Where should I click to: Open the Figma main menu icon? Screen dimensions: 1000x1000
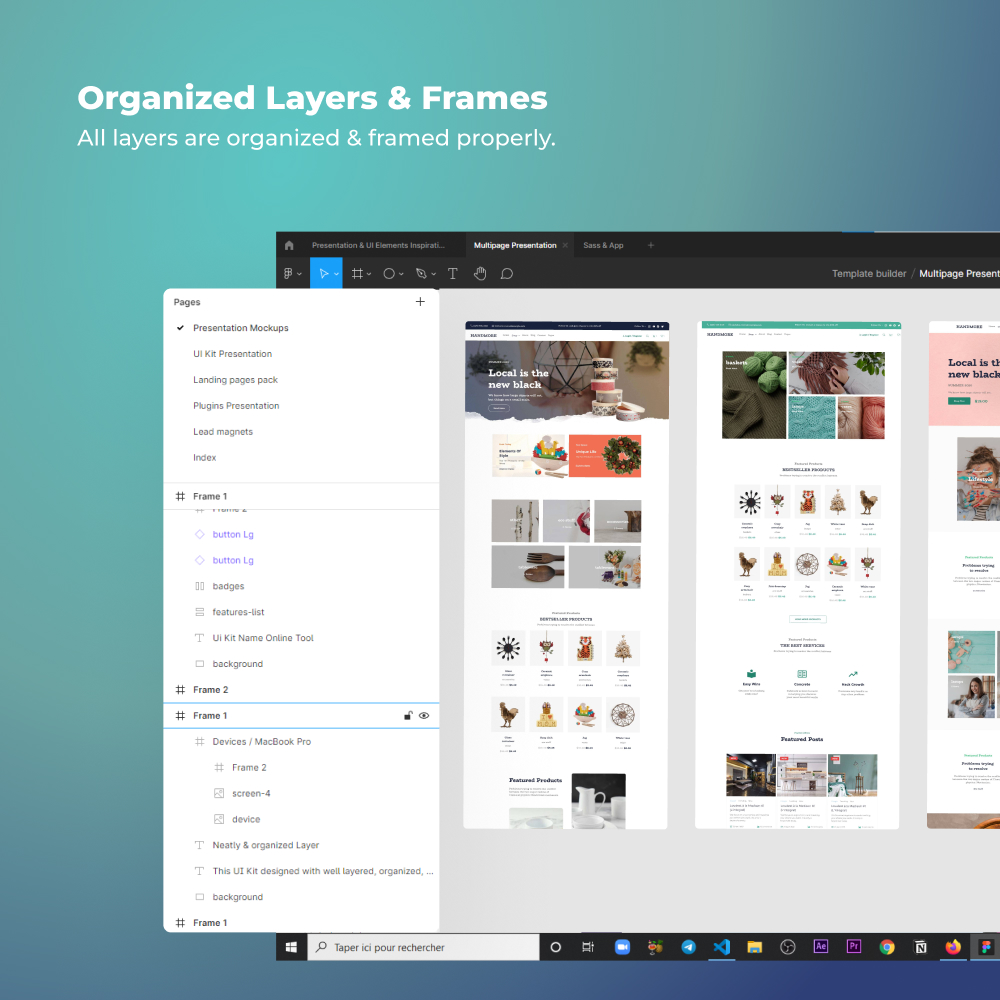point(288,274)
